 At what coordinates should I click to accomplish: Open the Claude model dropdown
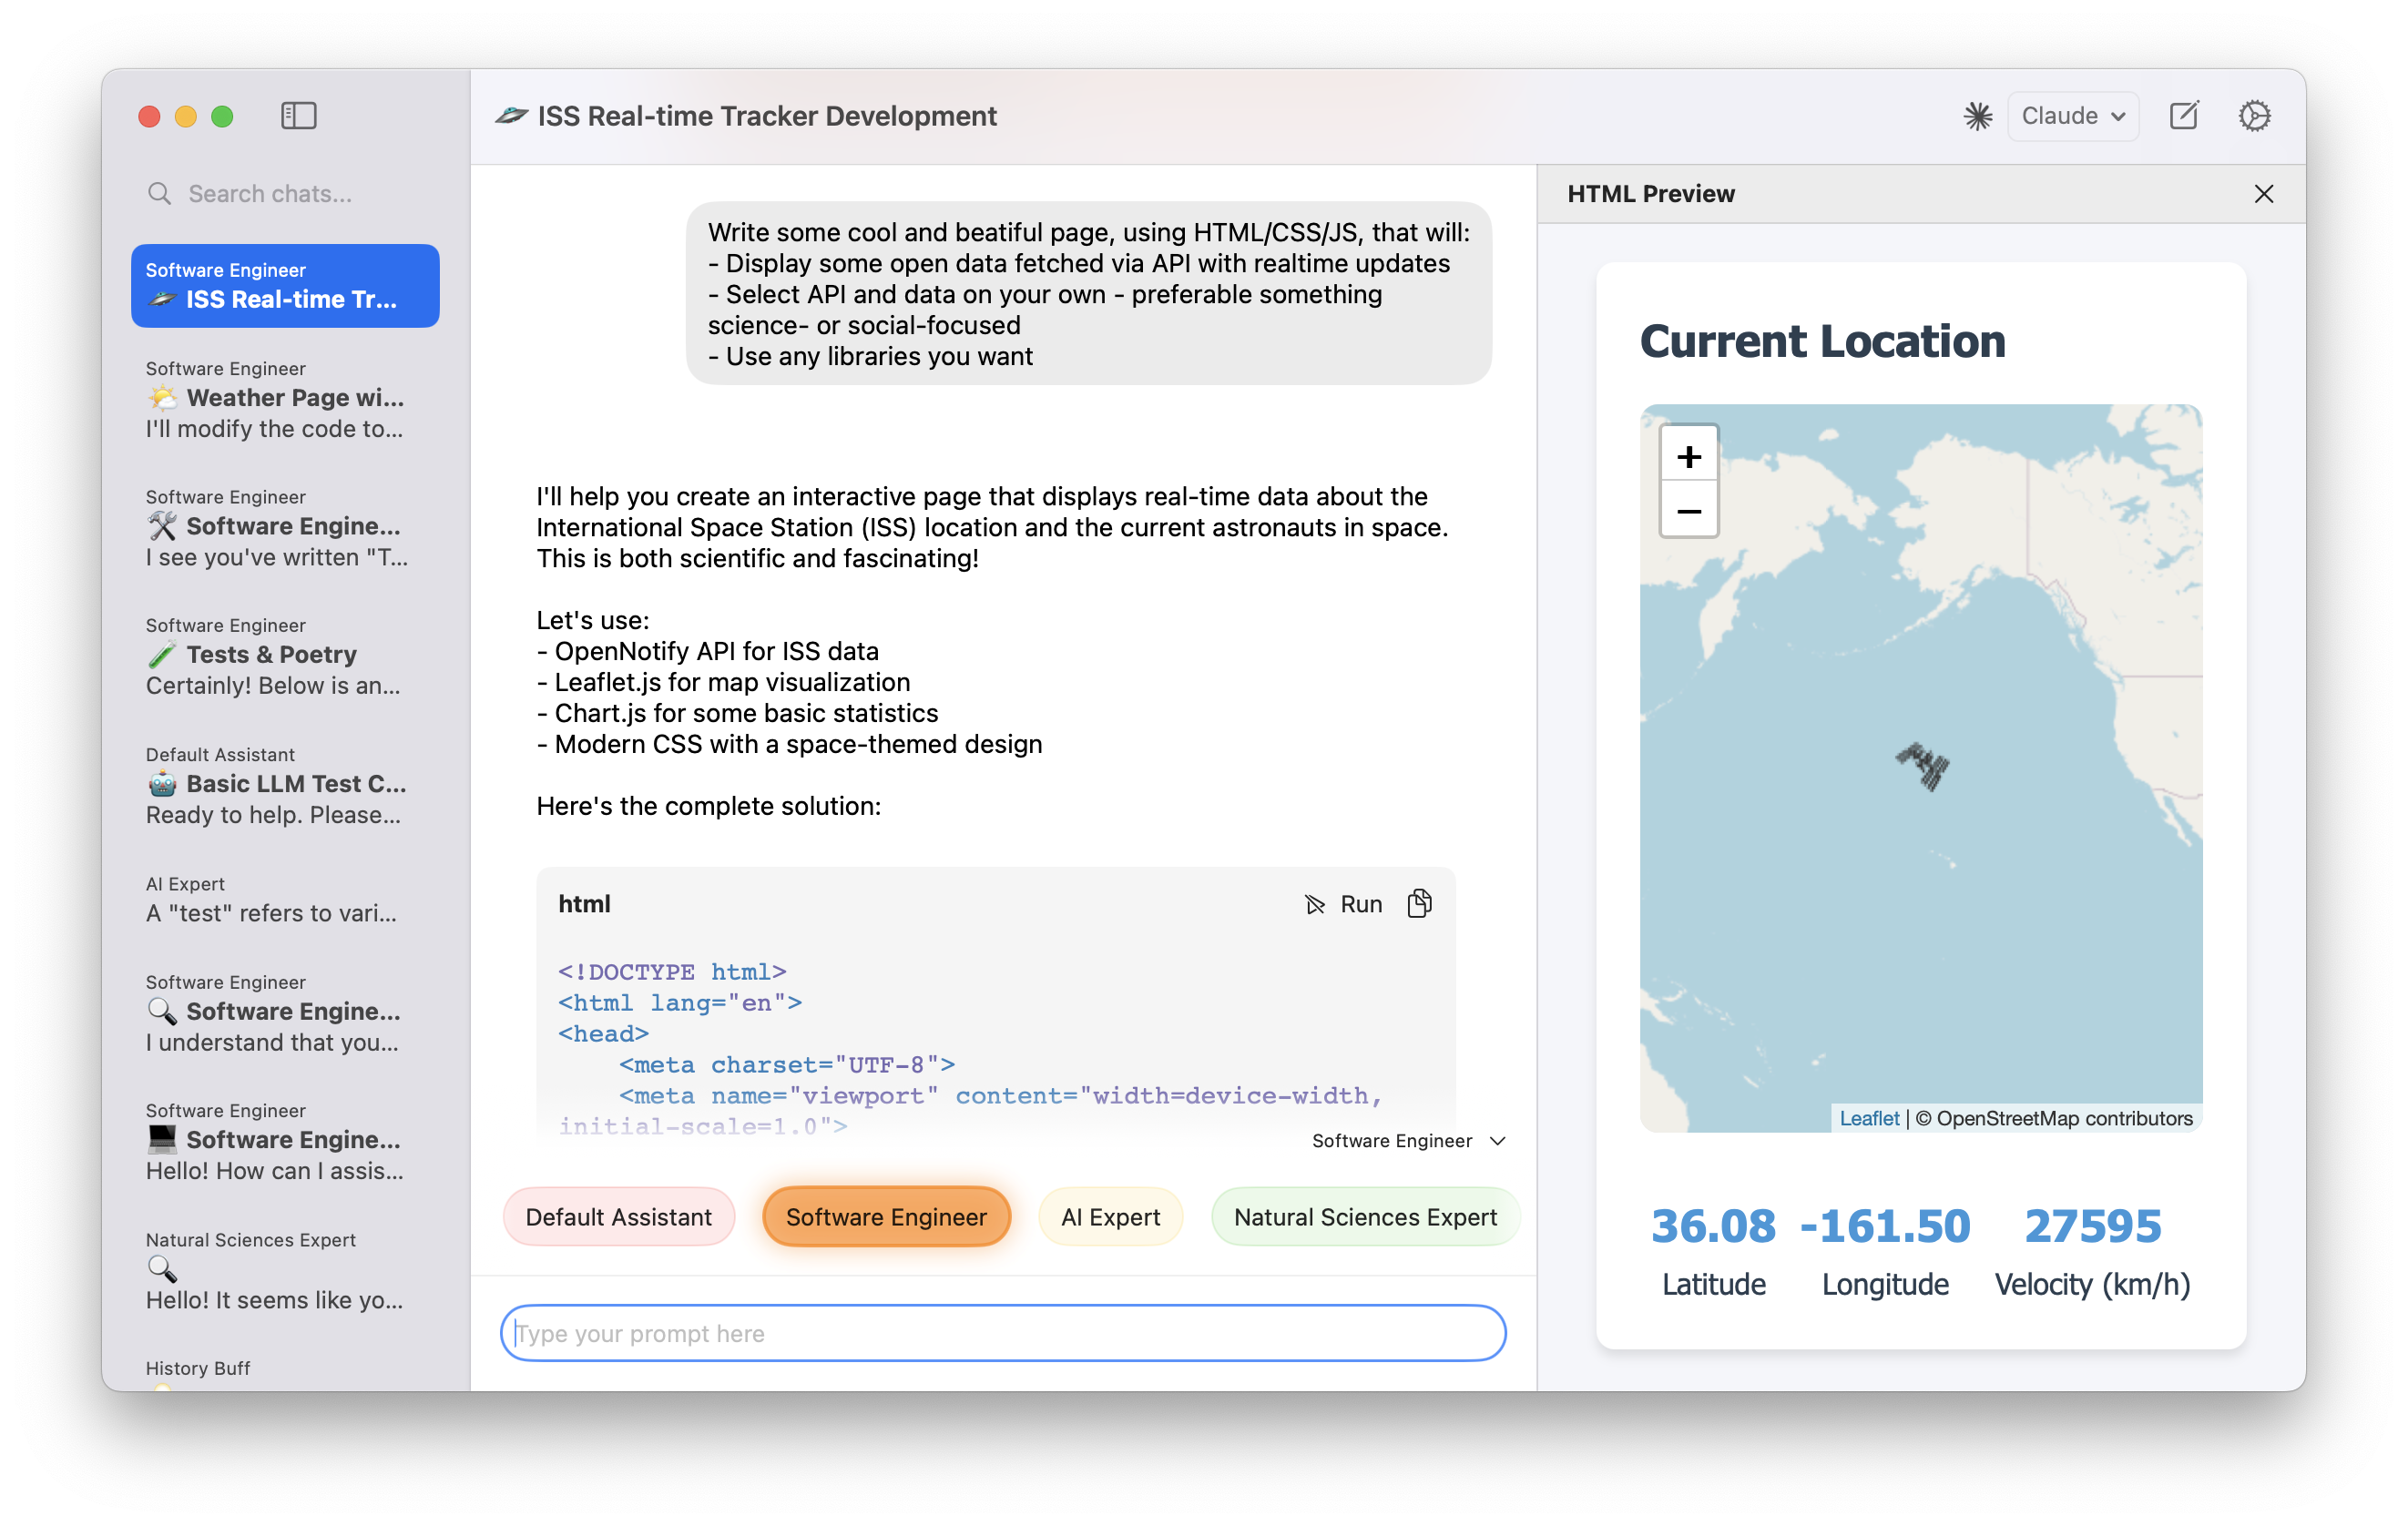point(2072,116)
